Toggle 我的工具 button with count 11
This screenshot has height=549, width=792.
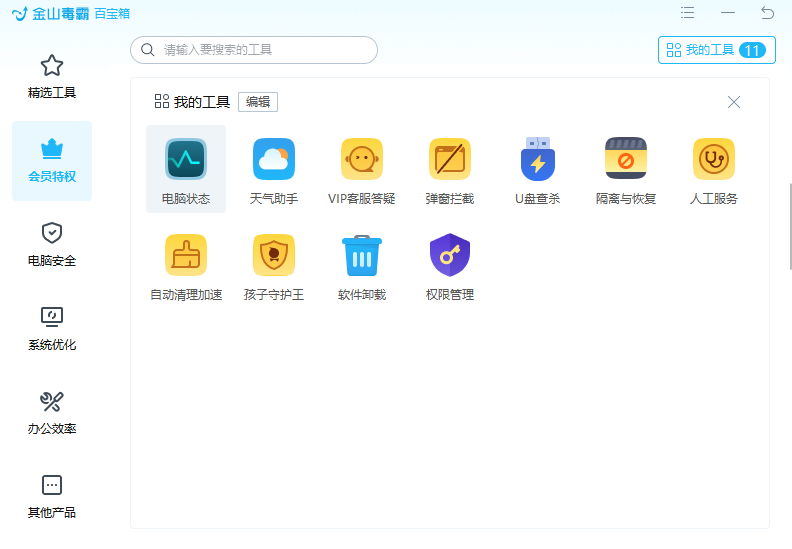tap(716, 50)
